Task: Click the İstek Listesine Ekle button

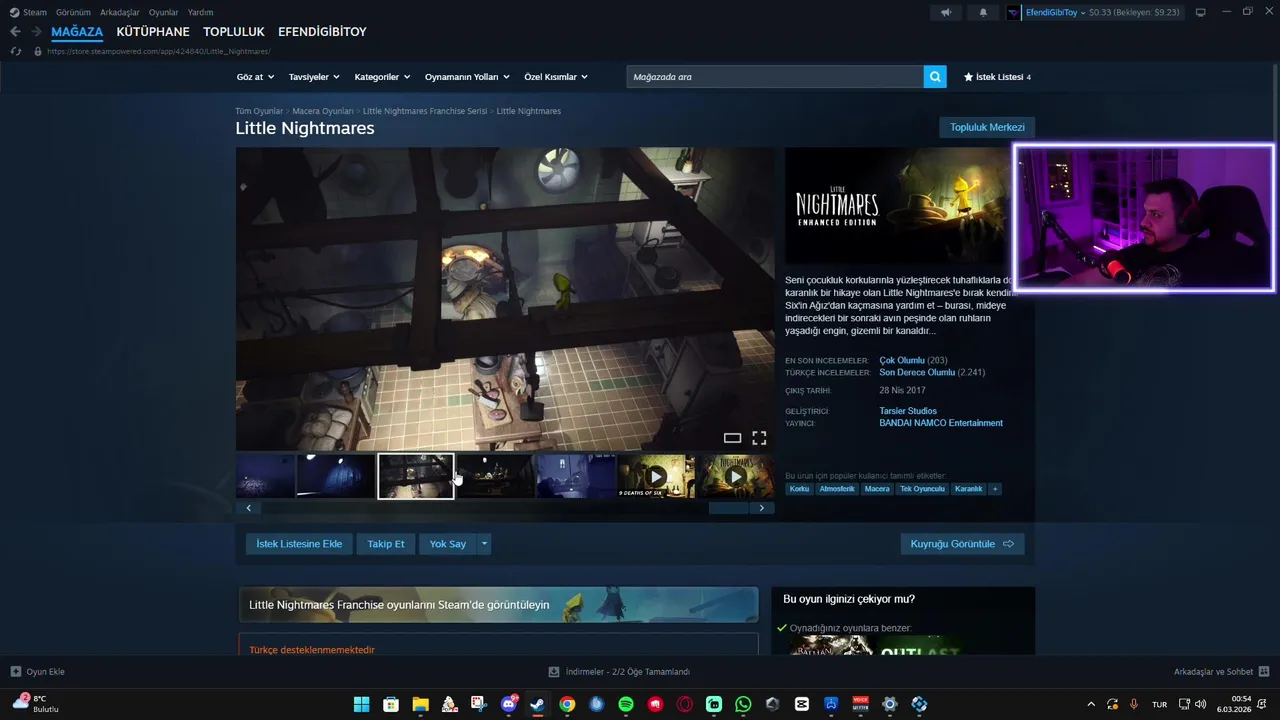Action: pos(299,544)
